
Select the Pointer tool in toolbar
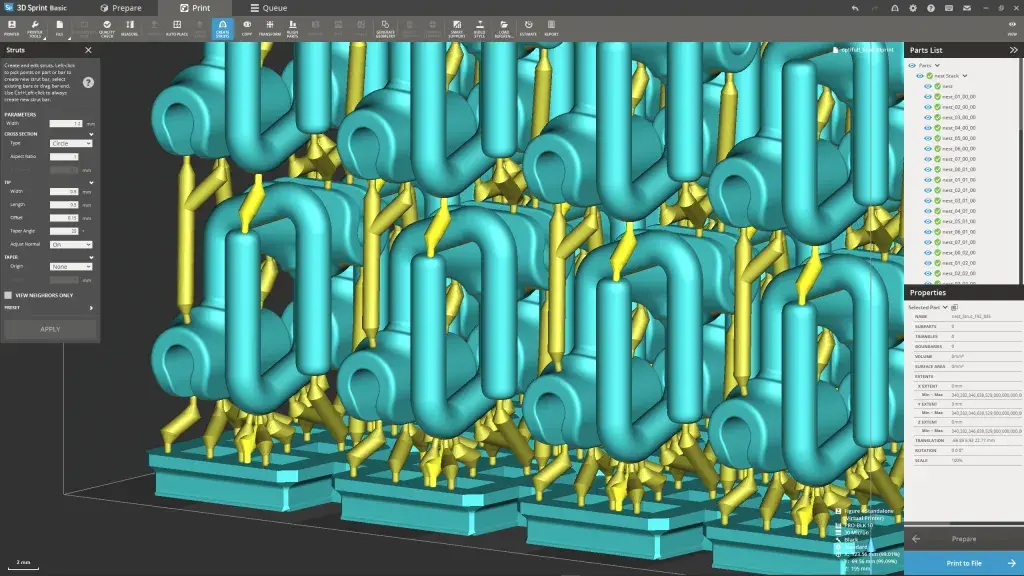click(x=14, y=26)
